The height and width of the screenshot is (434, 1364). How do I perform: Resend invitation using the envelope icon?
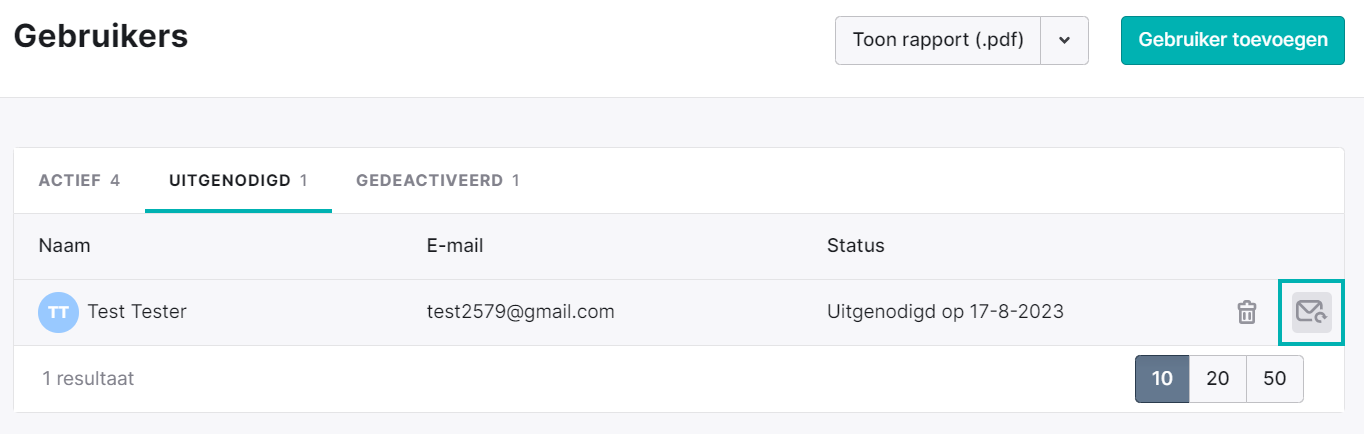(x=1311, y=312)
